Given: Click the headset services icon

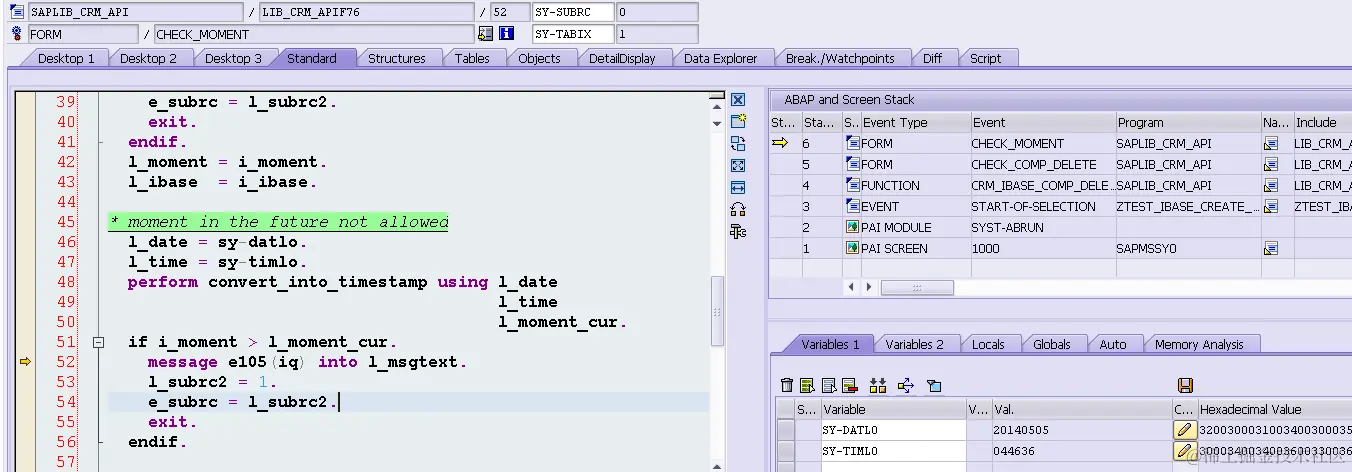Looking at the screenshot, I should tap(738, 209).
